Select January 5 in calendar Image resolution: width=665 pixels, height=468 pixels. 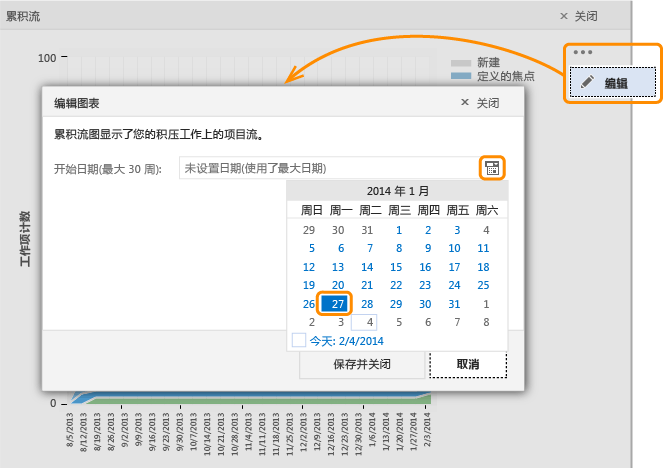coord(312,248)
